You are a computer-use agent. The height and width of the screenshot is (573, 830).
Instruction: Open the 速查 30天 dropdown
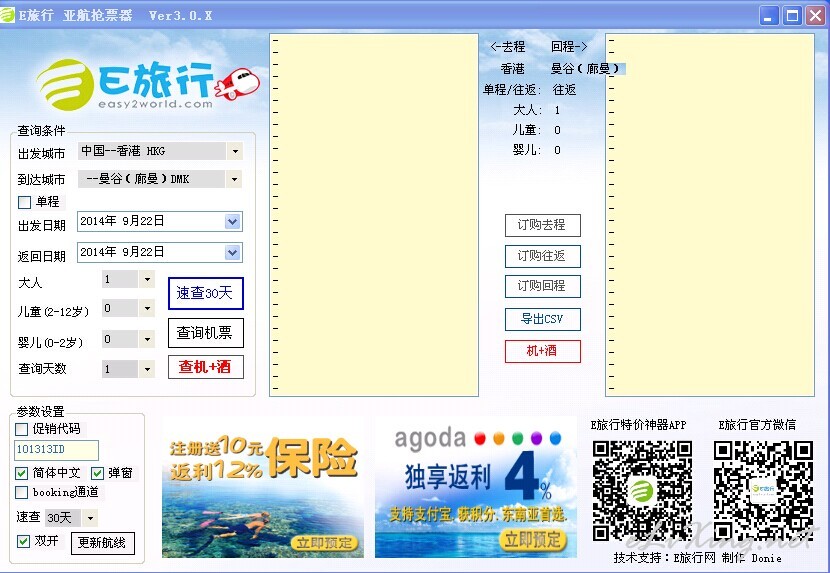(90, 518)
